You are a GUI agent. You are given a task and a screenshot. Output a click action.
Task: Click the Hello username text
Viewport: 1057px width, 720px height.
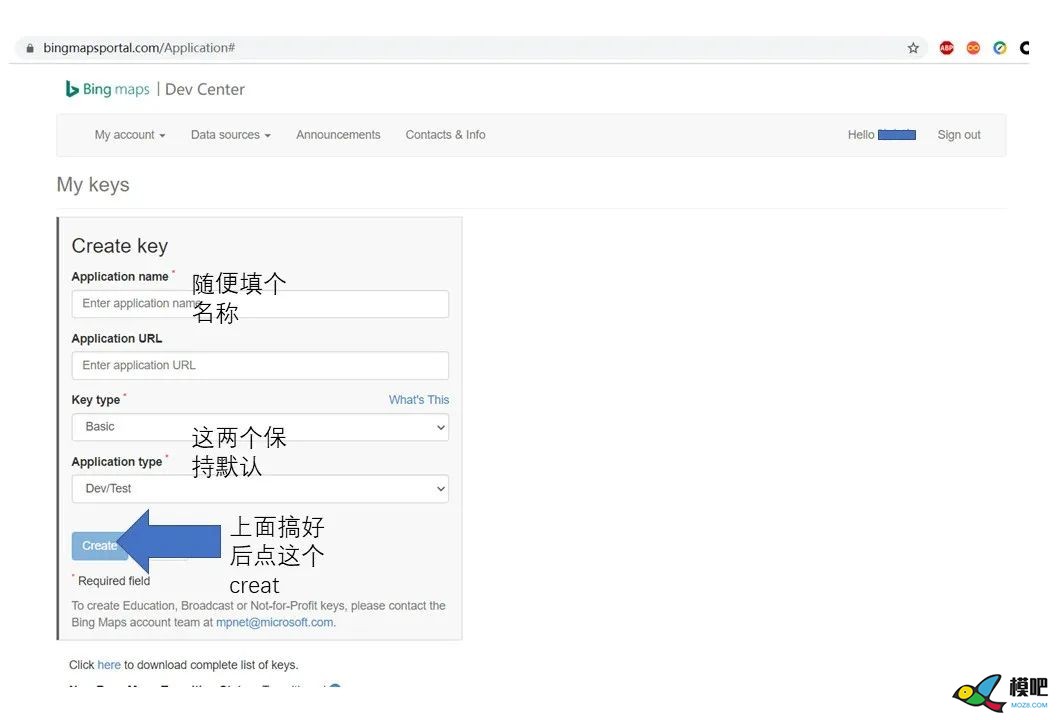pyautogui.click(x=882, y=135)
